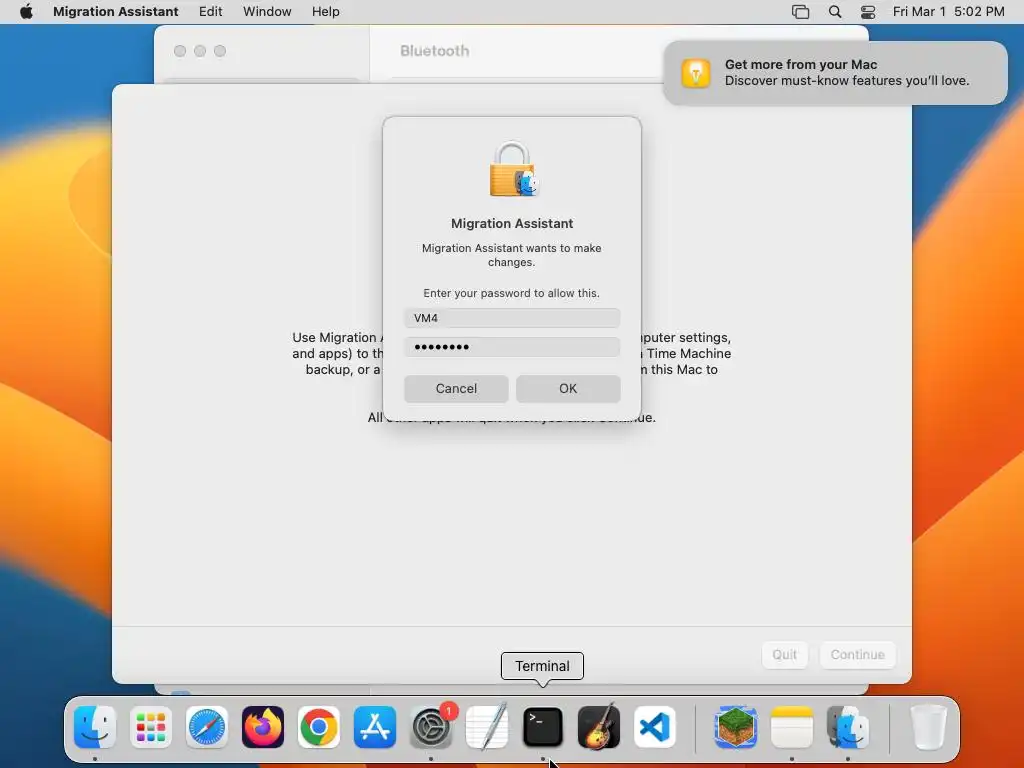Open the Notes dock icon

(792, 727)
